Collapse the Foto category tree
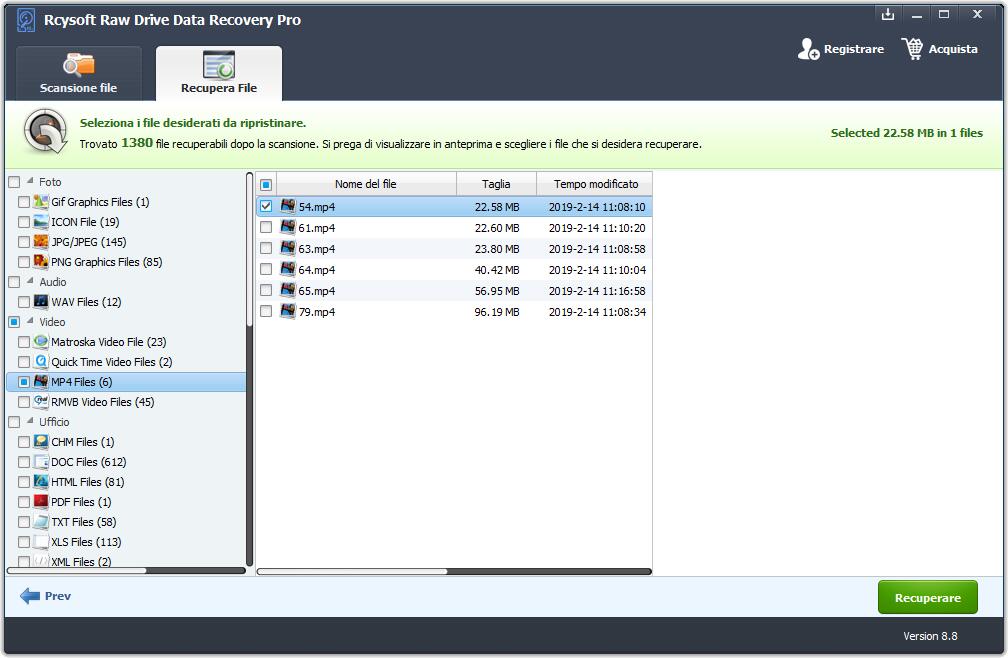The width and height of the screenshot is (1008, 658). tap(30, 182)
